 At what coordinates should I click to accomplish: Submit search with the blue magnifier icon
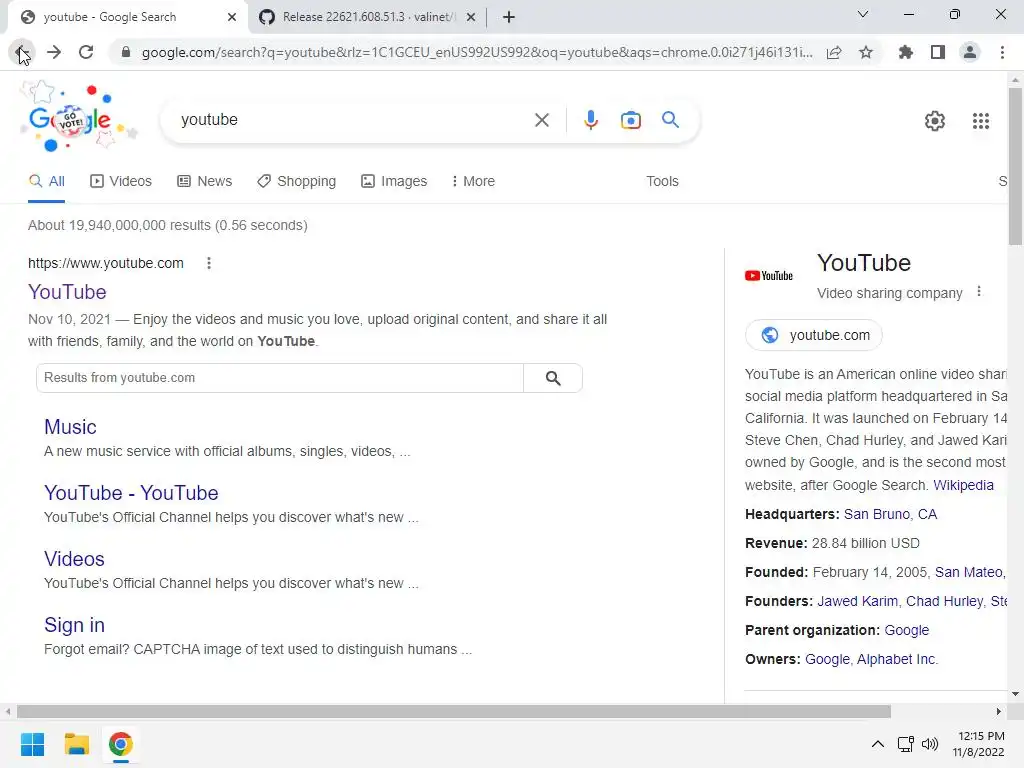(670, 120)
